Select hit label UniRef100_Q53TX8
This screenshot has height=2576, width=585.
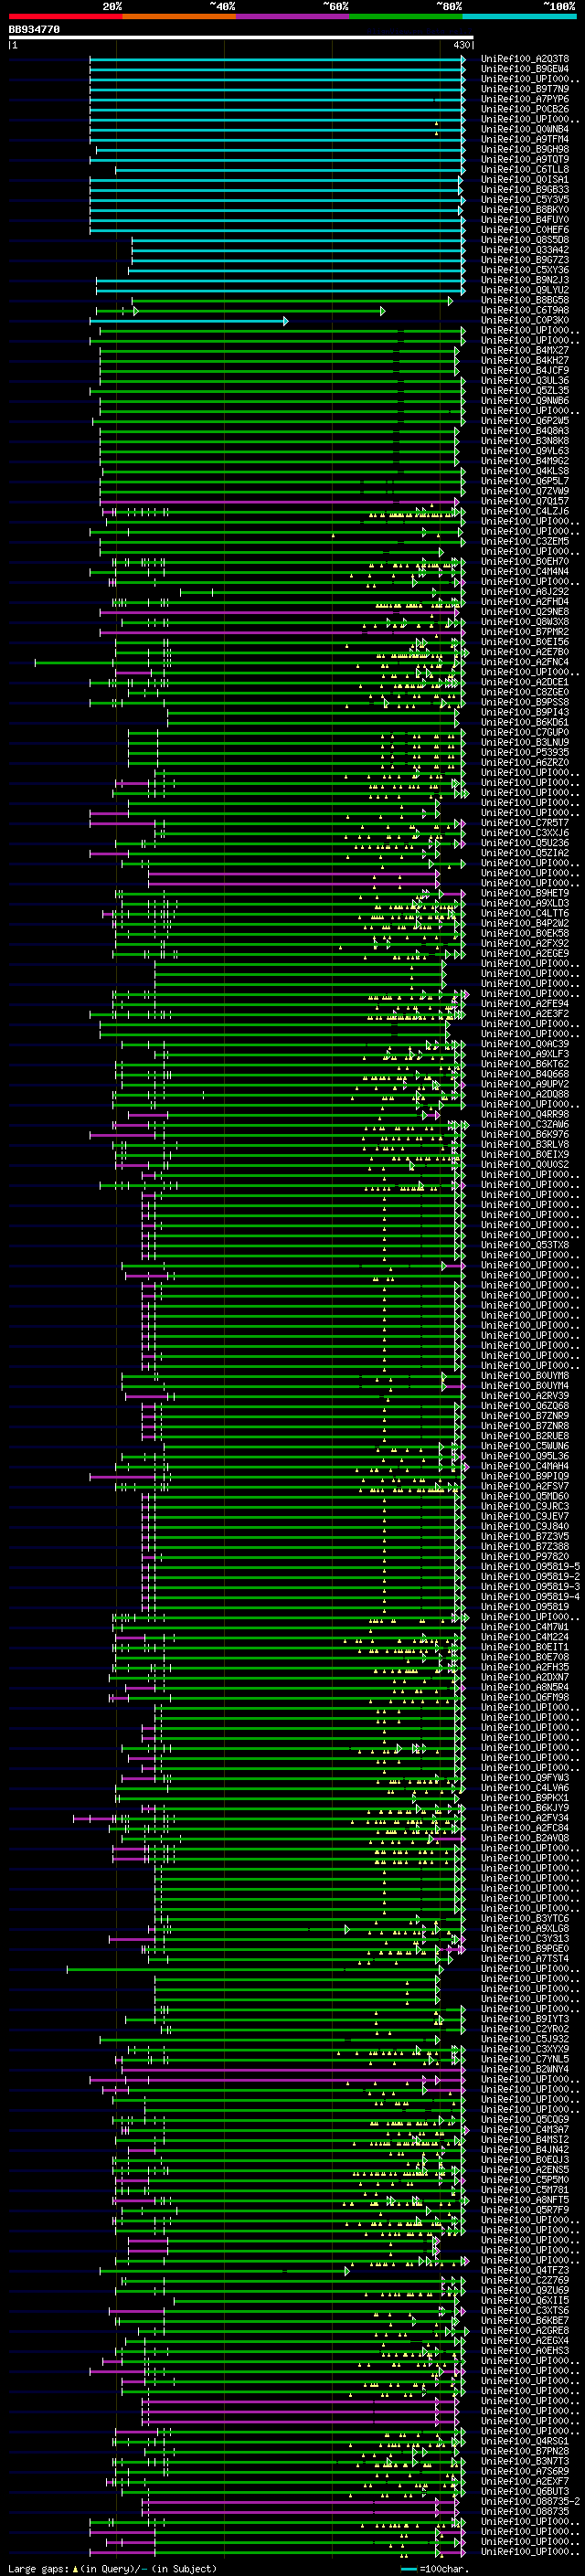(x=525, y=1245)
